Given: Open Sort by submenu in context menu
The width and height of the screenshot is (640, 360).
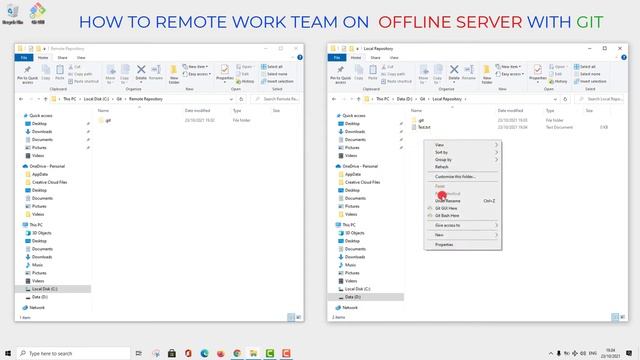Looking at the screenshot, I should pos(462,152).
